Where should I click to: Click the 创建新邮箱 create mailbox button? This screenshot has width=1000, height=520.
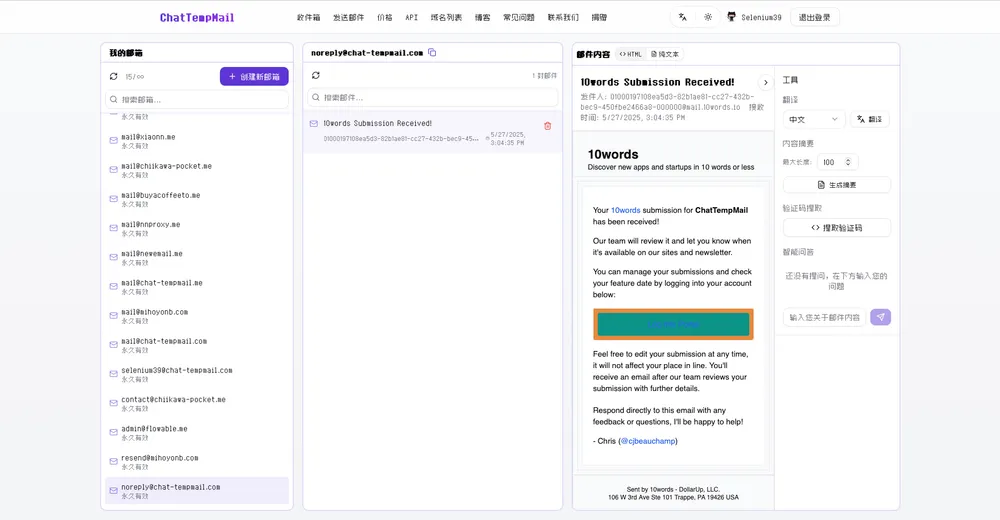pos(254,77)
